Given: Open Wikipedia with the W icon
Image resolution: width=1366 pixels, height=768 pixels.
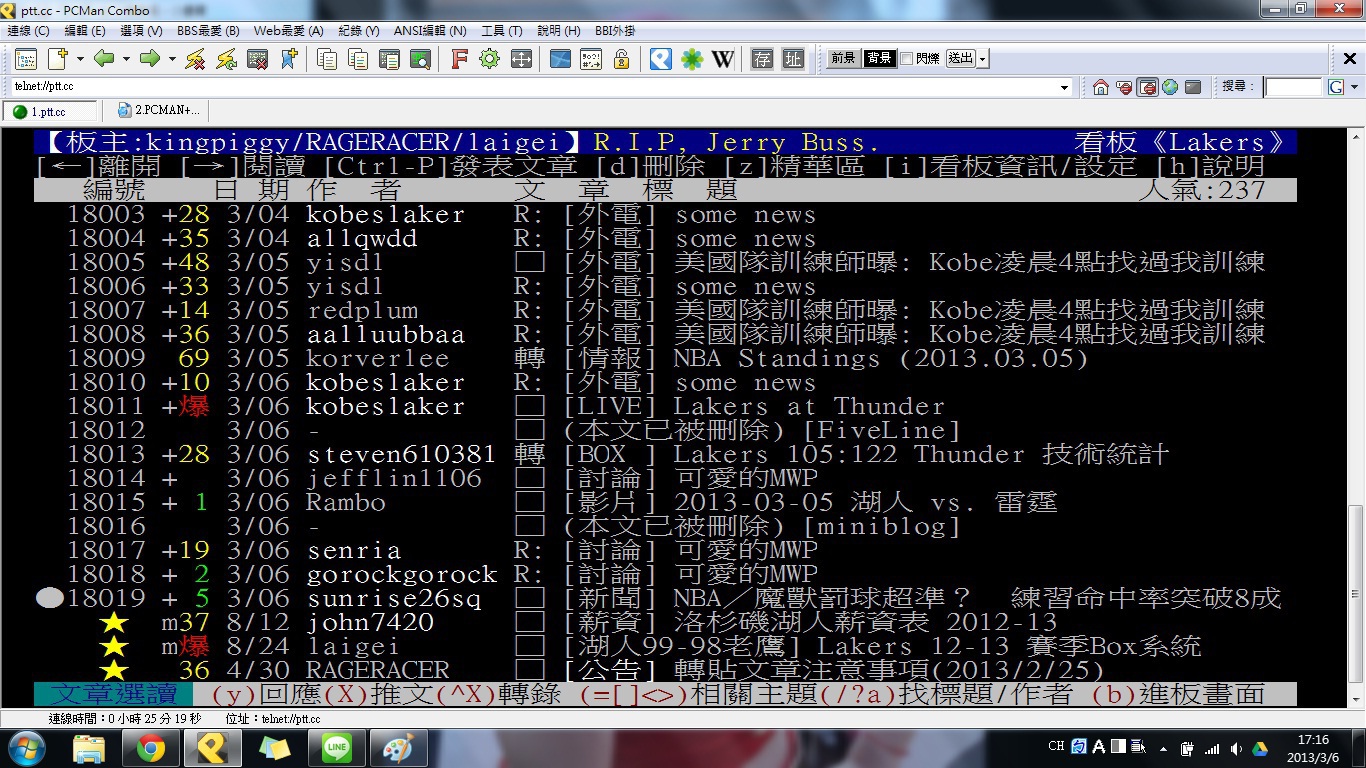Looking at the screenshot, I should click(722, 59).
